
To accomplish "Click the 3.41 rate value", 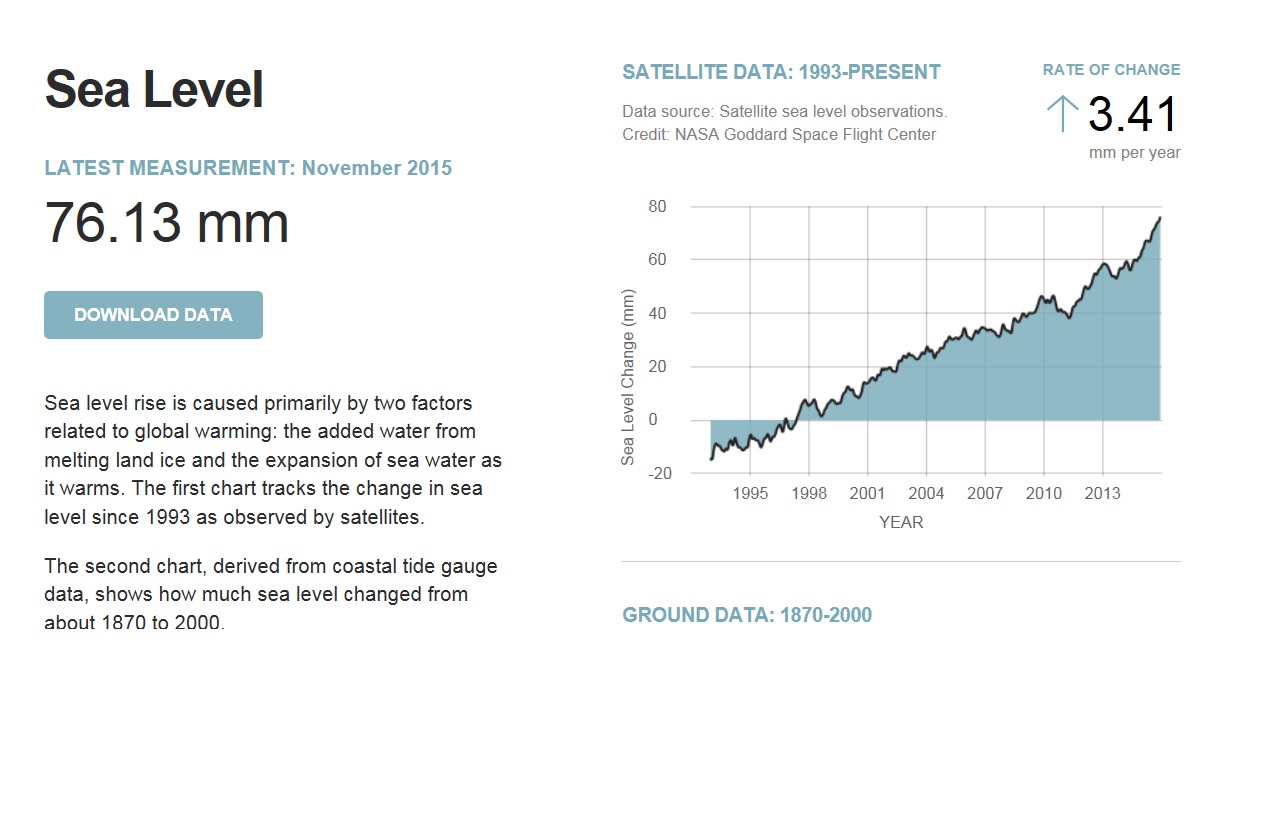I will point(1133,114).
